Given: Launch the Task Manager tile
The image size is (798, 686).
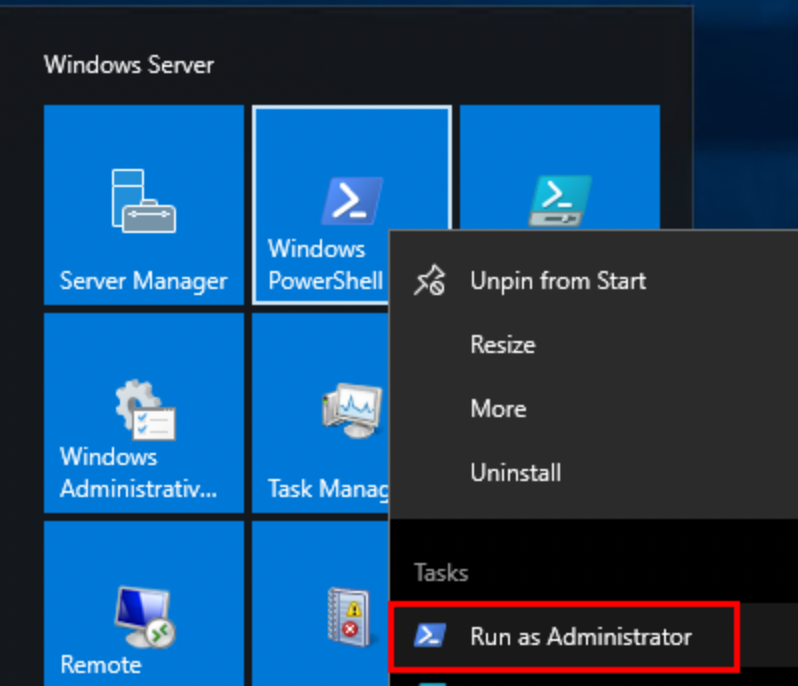Looking at the screenshot, I should [321, 413].
